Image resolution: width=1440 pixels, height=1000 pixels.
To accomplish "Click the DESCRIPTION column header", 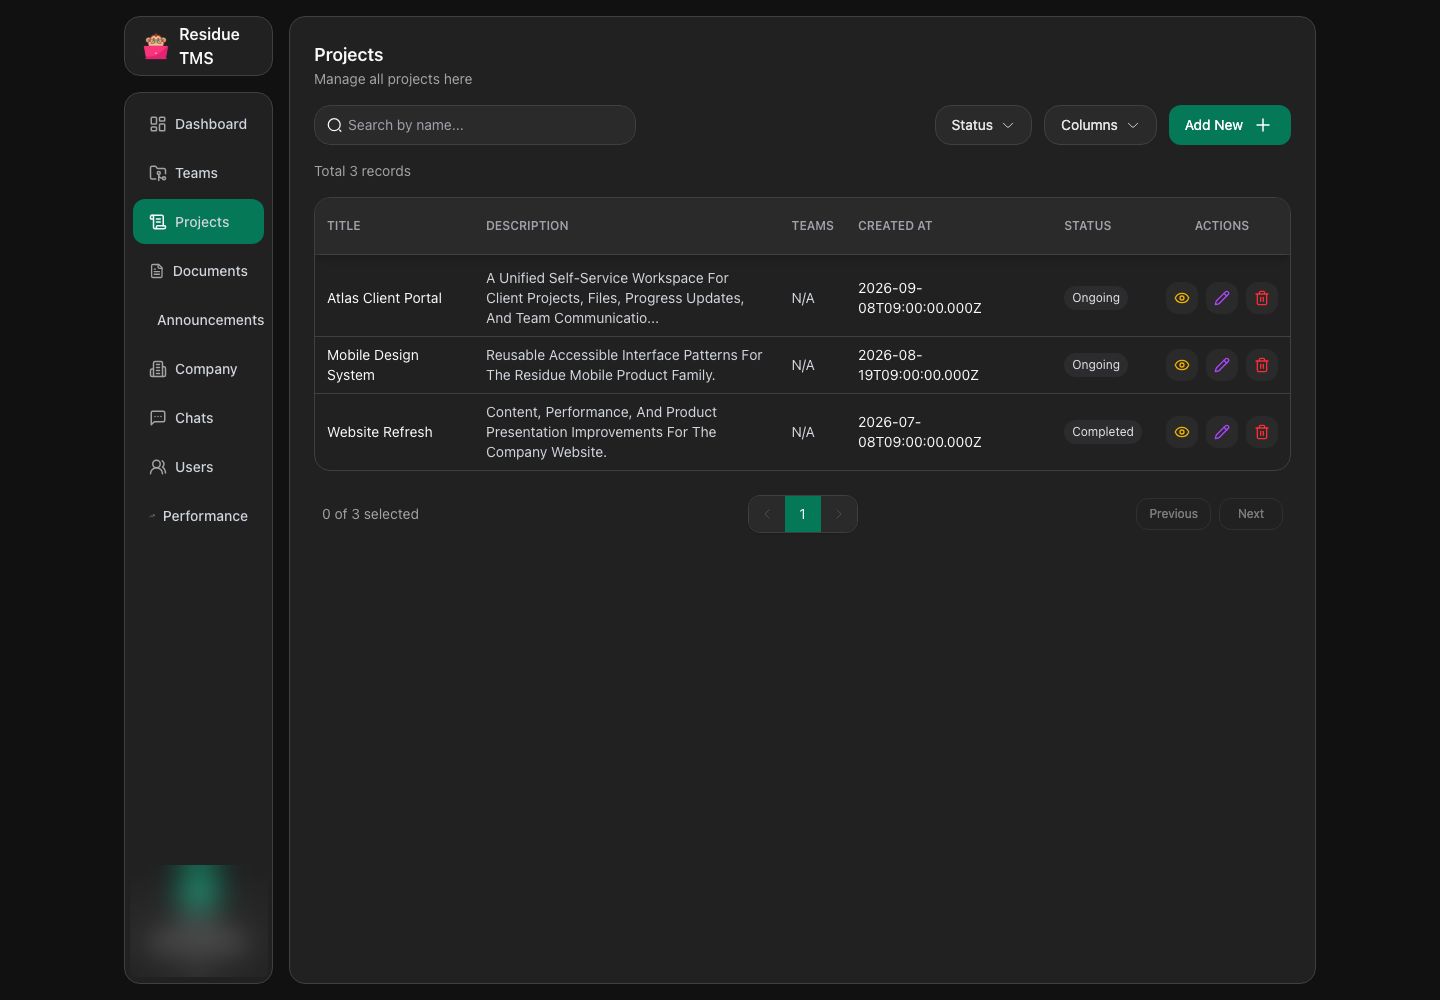I will (x=527, y=226).
